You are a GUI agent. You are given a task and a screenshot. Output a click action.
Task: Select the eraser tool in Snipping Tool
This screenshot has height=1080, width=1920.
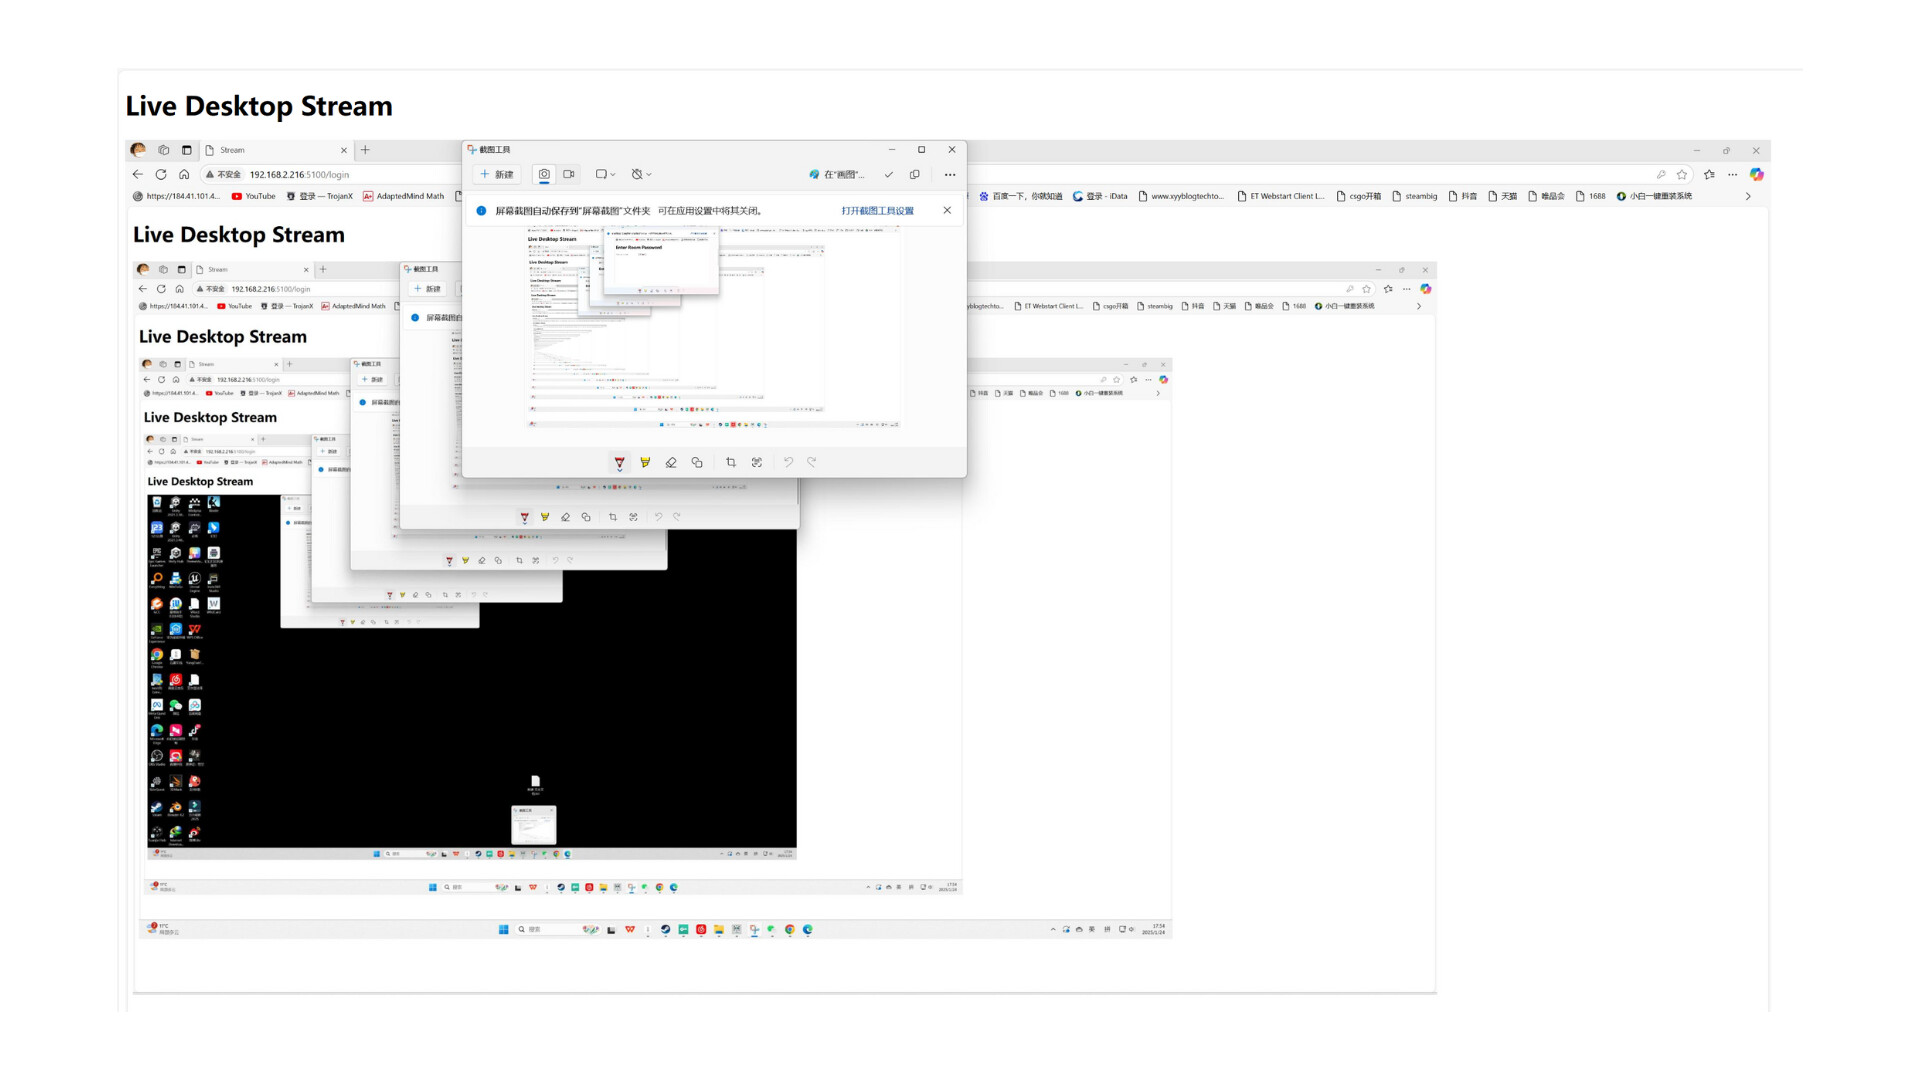(x=671, y=462)
